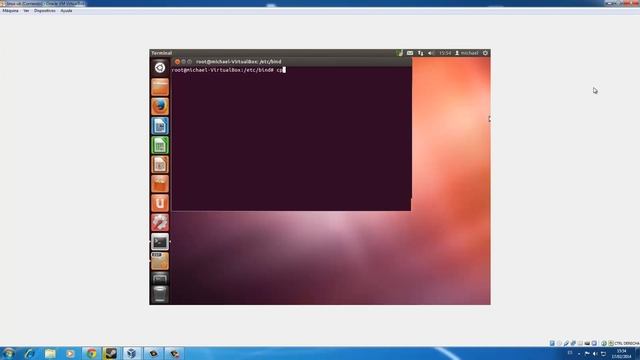640x360 pixels.
Task: Open the Máquina menu in VirtualBox
Action: point(11,11)
